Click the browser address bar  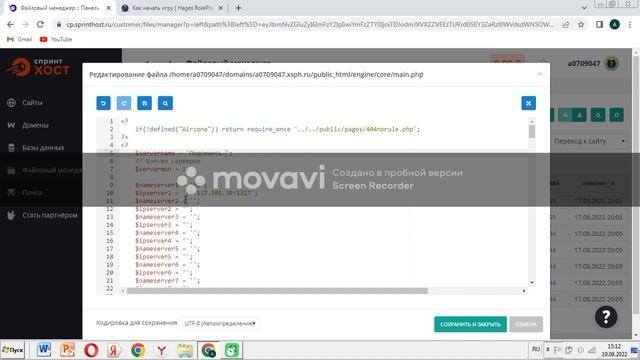coord(310,24)
